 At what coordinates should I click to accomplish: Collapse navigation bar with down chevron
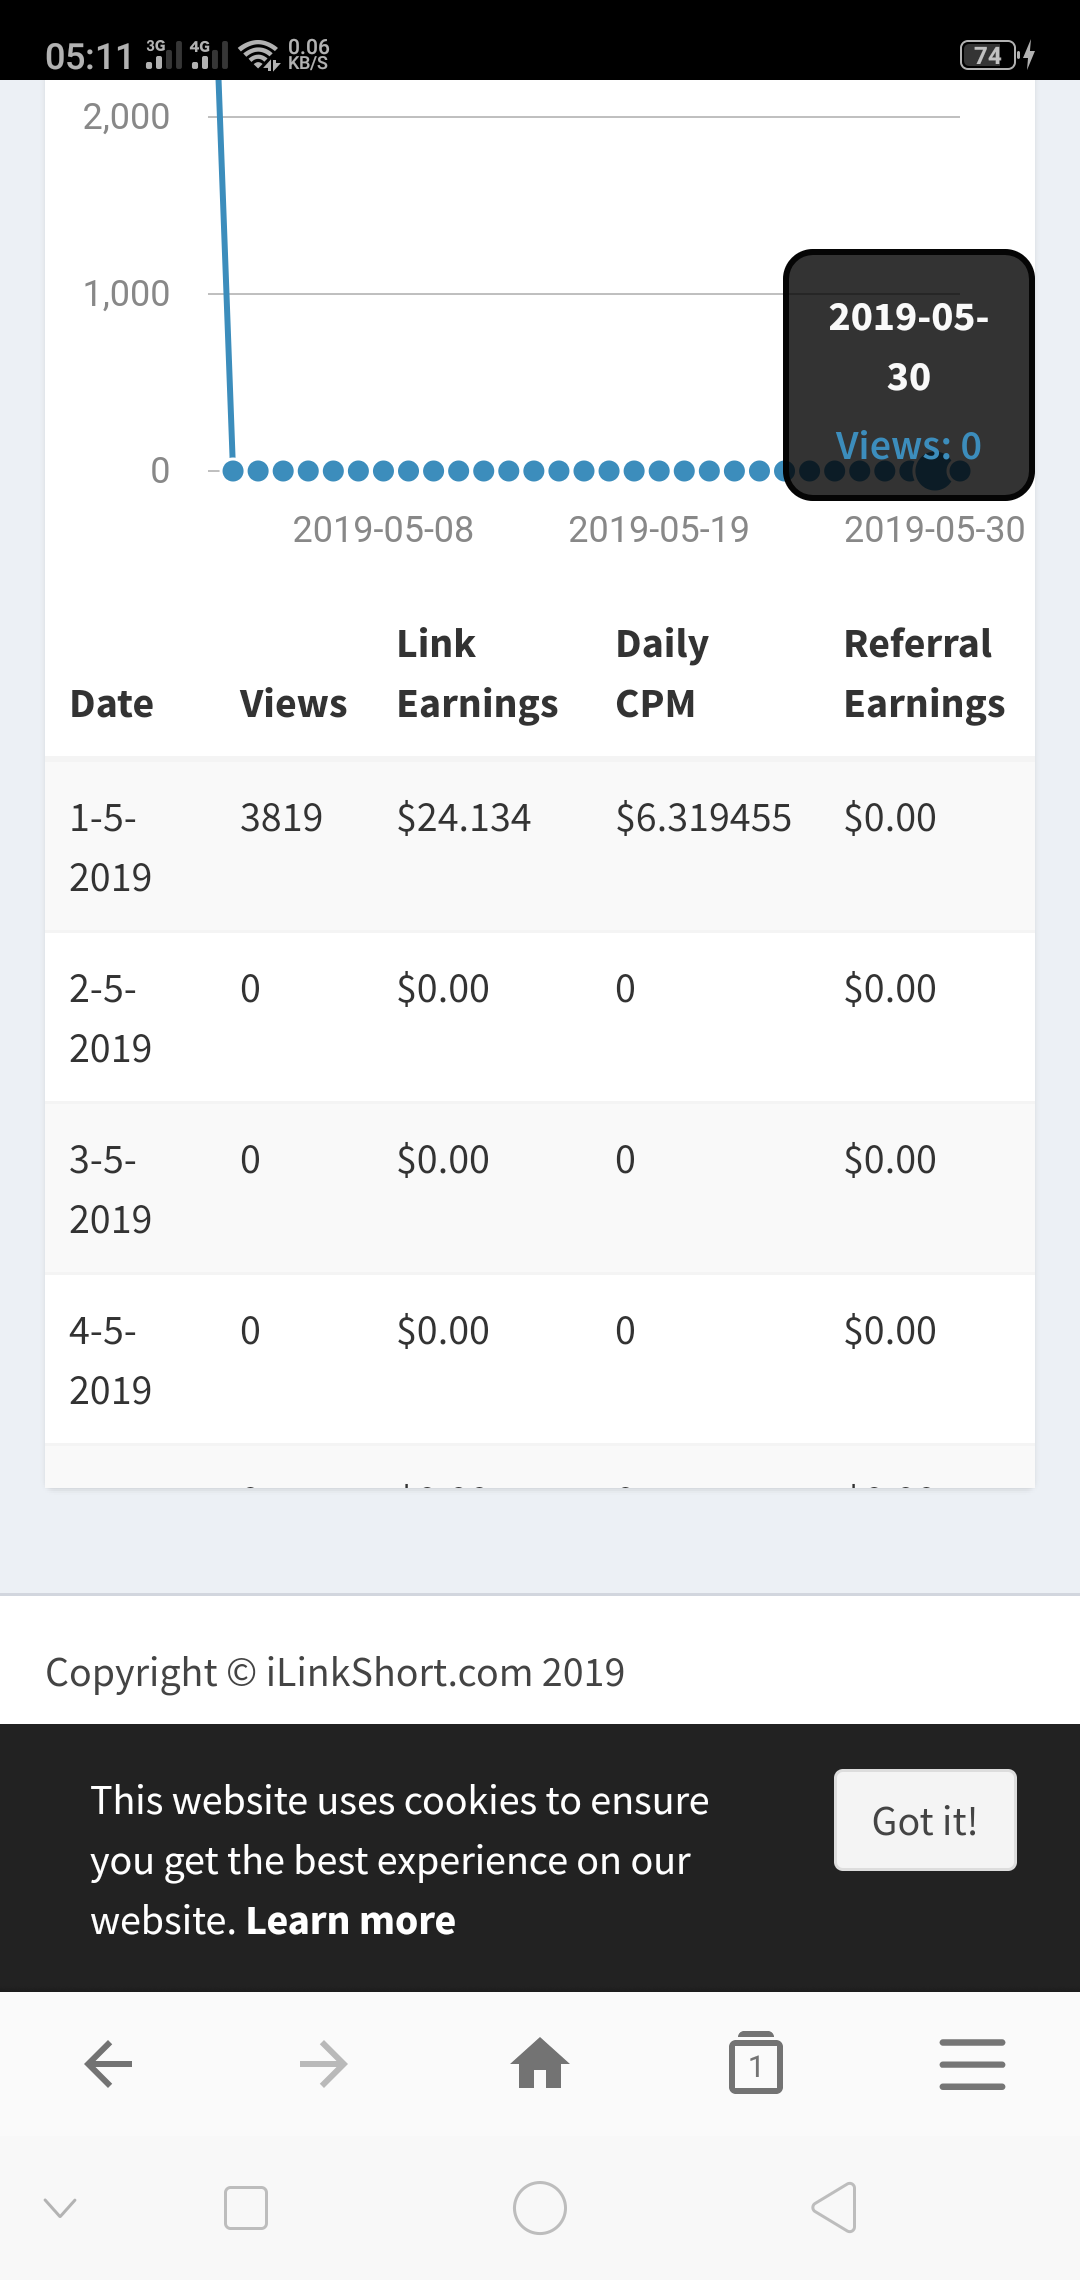point(60,2208)
